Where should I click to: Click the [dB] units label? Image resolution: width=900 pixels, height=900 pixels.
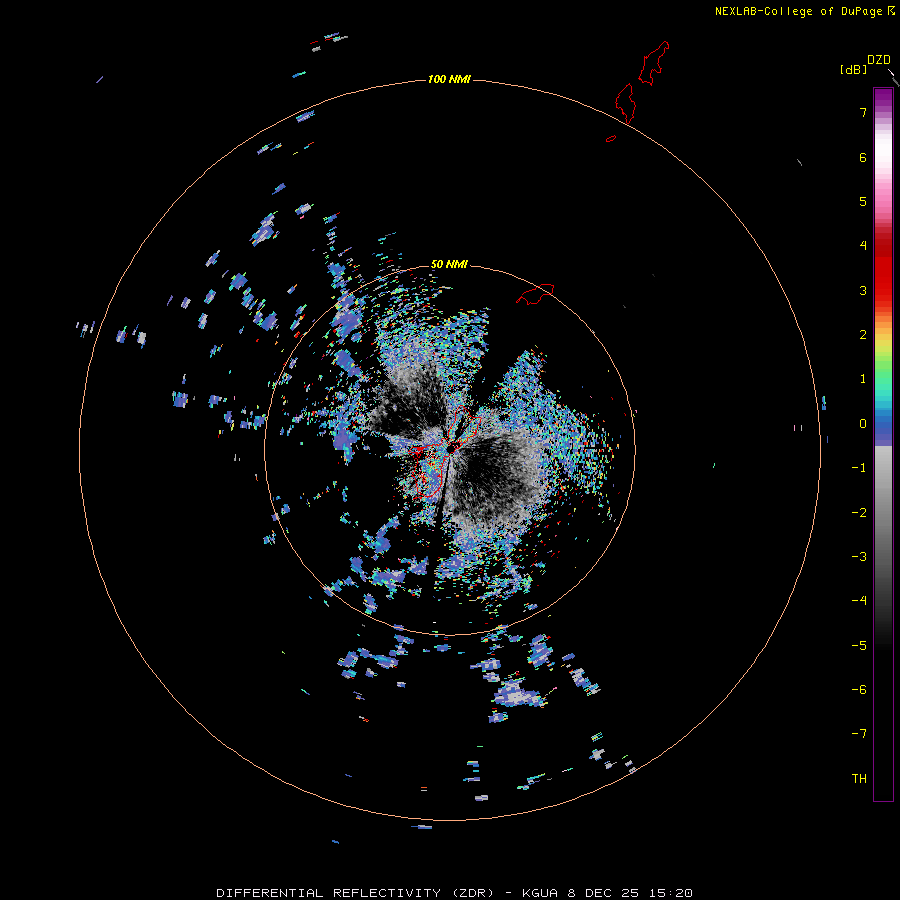tap(854, 69)
